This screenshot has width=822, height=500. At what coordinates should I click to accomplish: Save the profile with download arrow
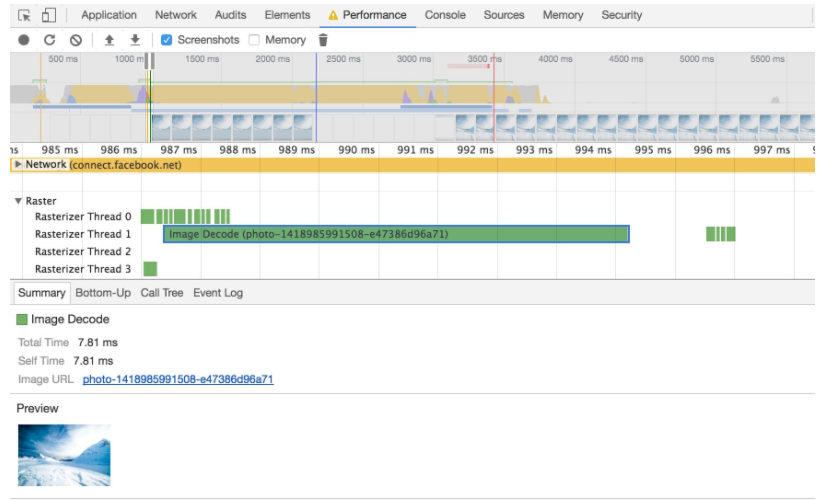pyautogui.click(x=135, y=40)
